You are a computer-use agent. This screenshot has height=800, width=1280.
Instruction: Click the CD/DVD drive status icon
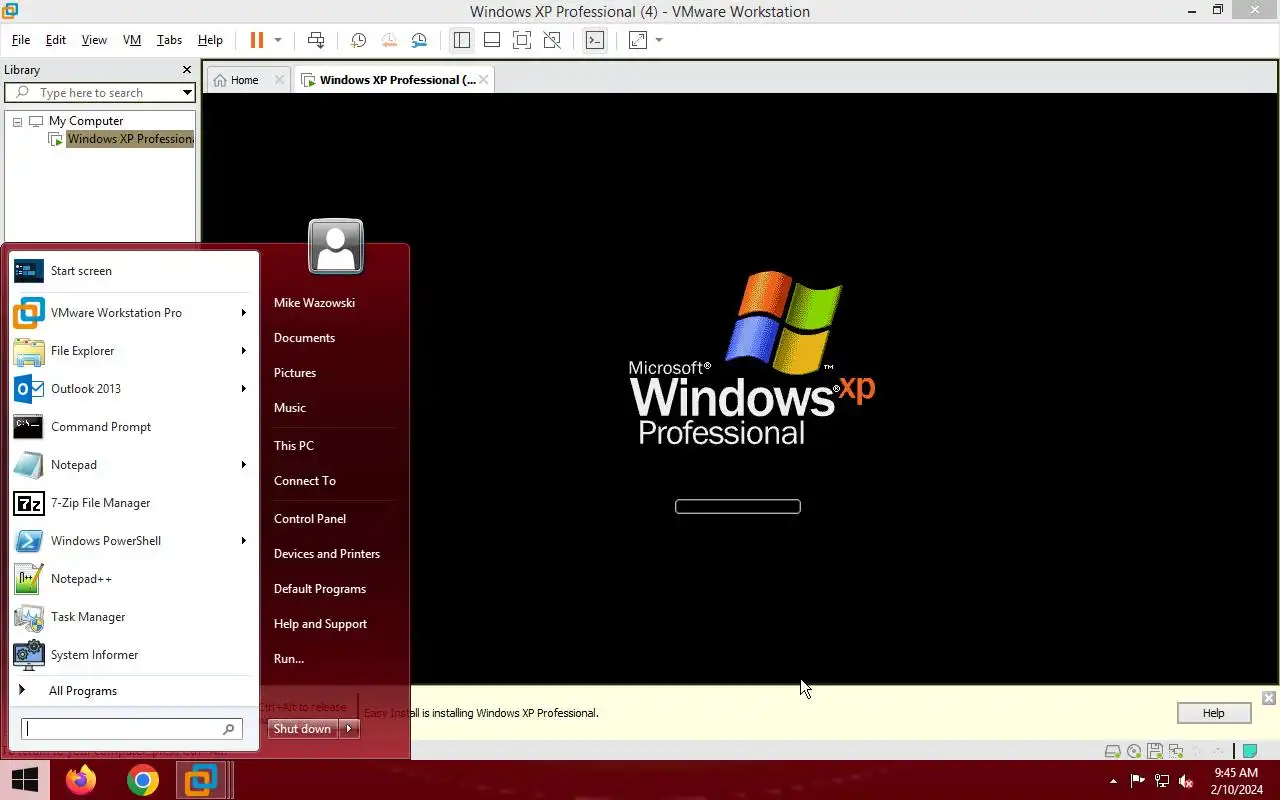click(x=1134, y=751)
